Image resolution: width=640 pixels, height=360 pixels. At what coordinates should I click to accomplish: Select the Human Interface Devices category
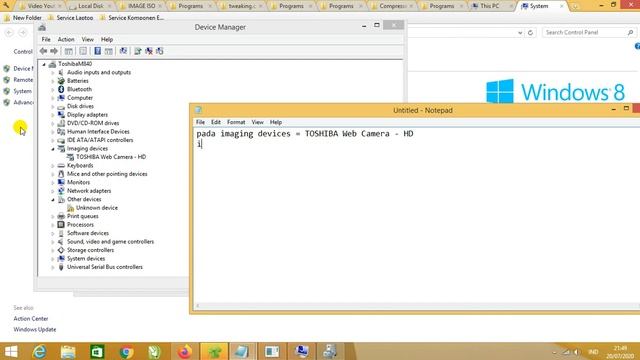click(98, 131)
